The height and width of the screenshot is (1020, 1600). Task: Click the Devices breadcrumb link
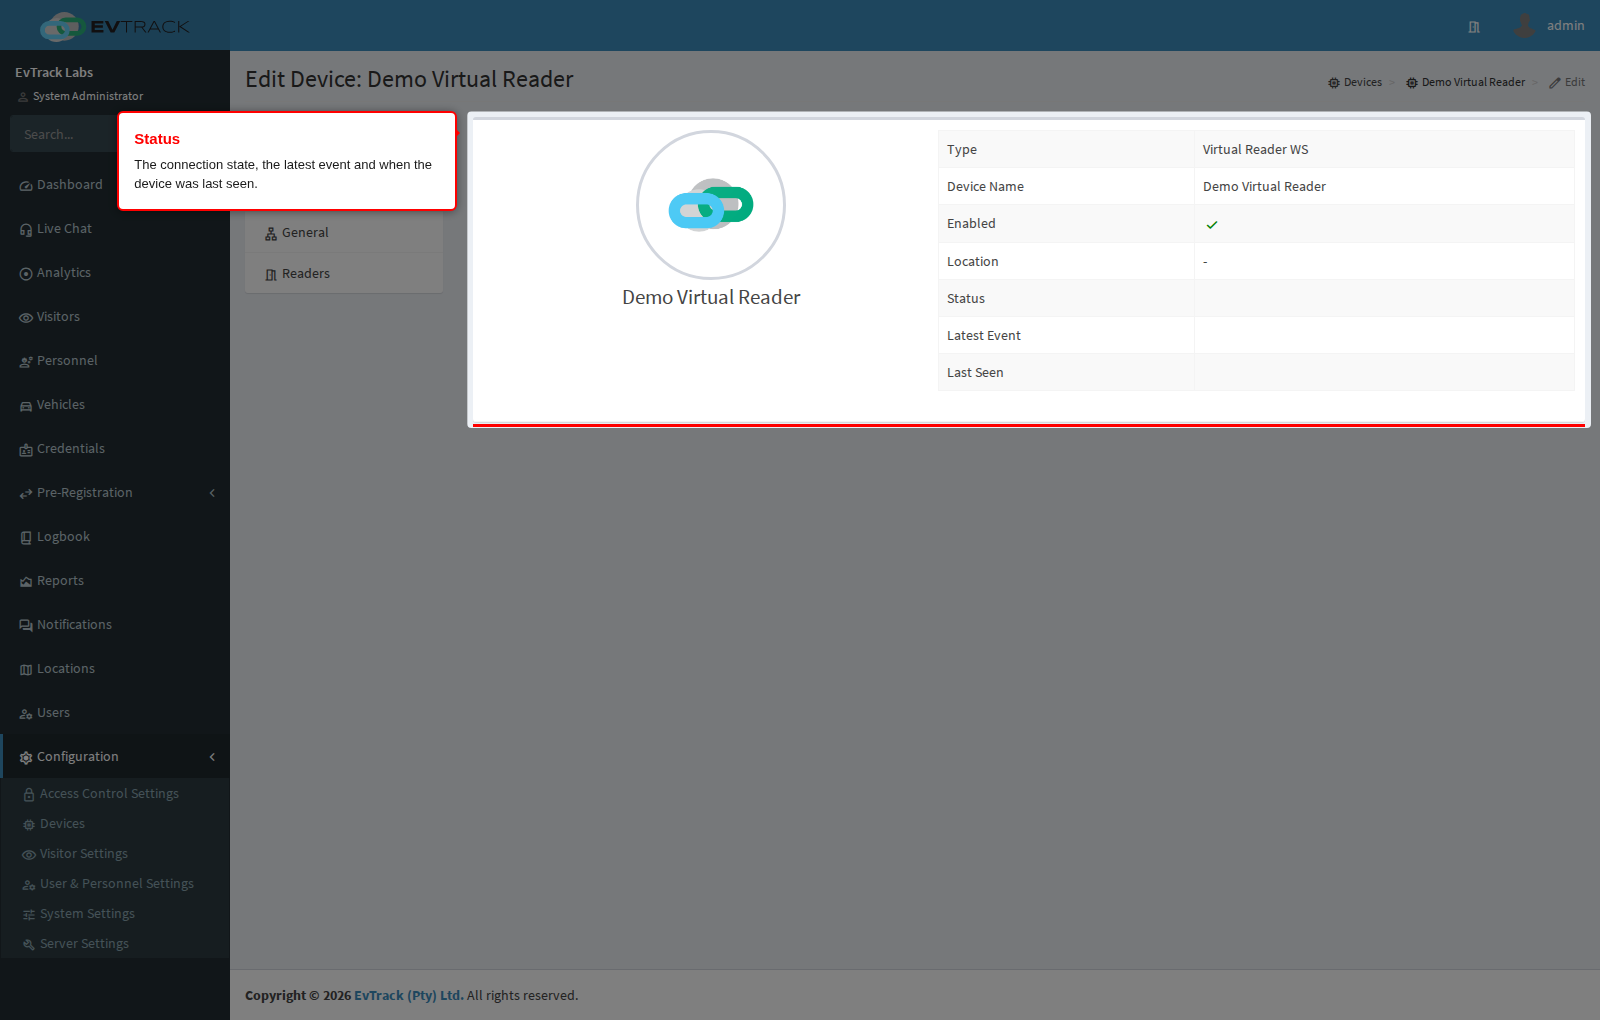tap(1355, 82)
